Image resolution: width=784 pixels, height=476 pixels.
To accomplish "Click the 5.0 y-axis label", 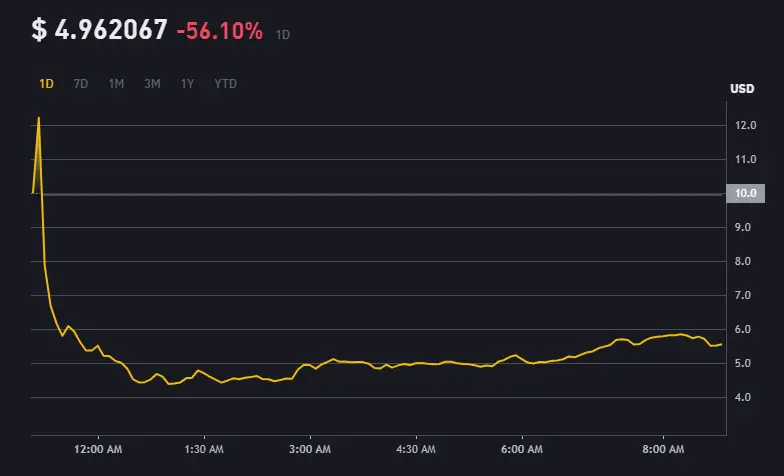I will [x=743, y=364].
